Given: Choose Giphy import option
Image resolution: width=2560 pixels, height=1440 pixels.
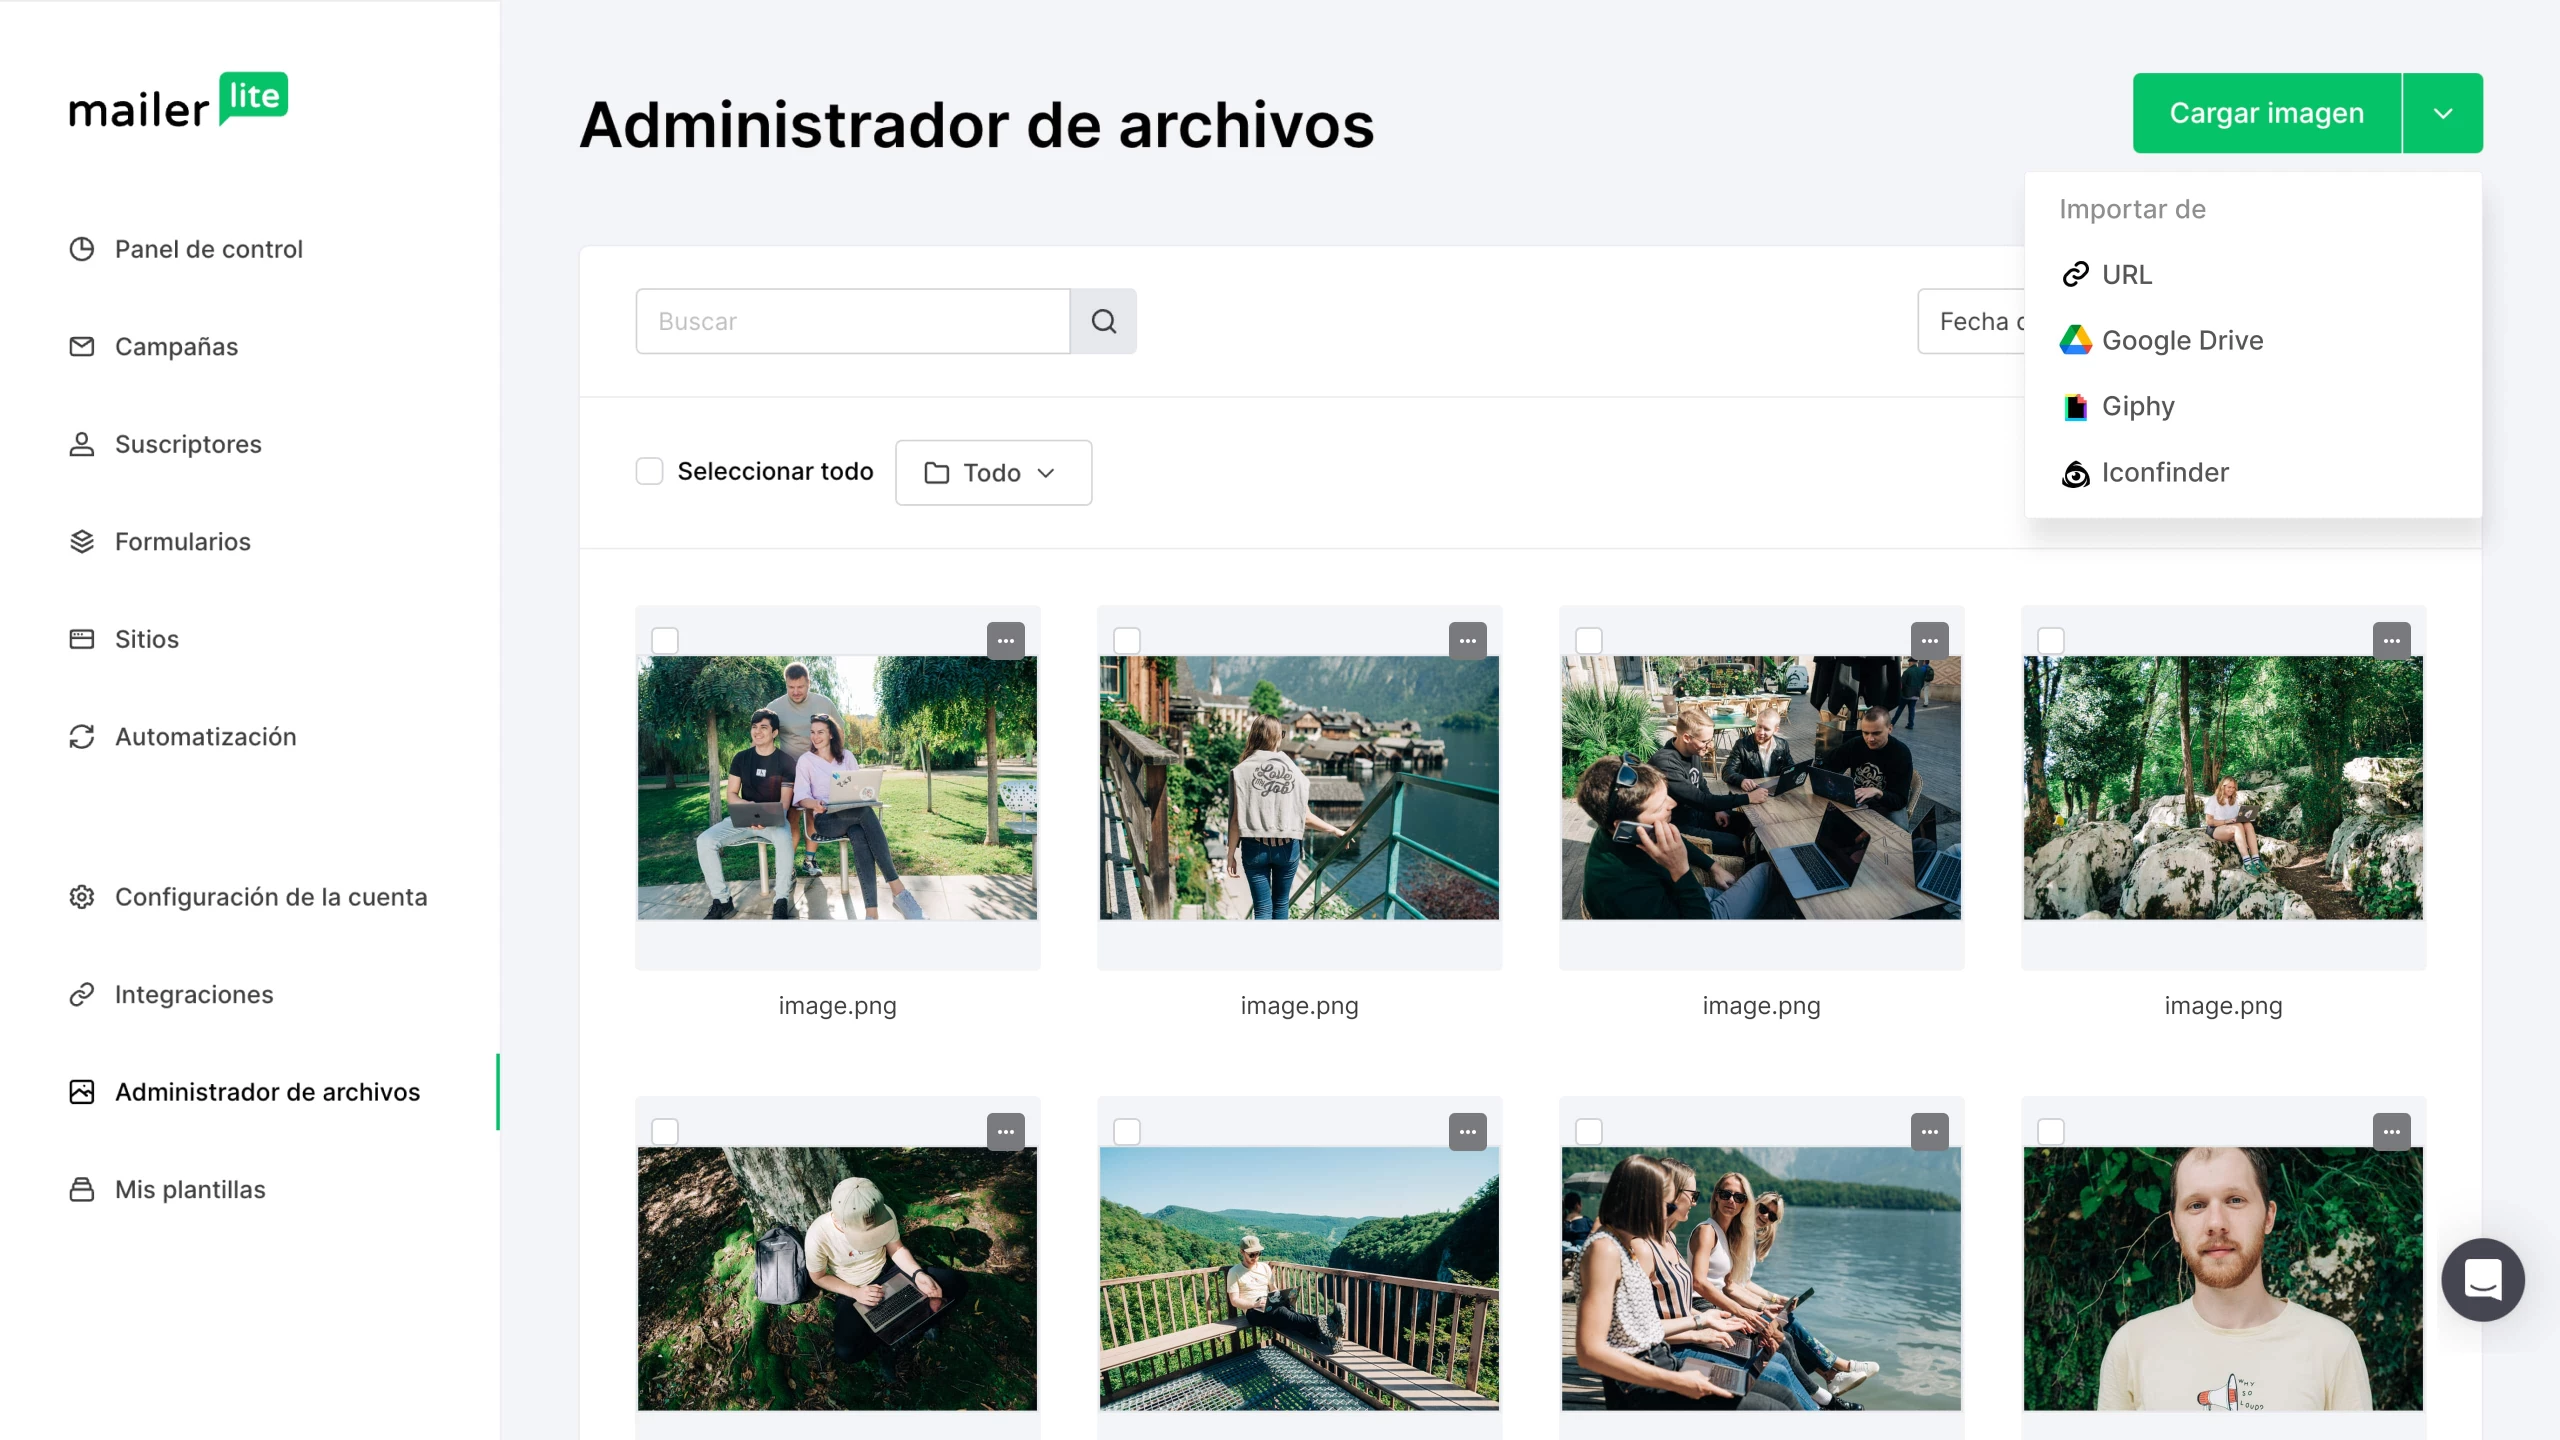Looking at the screenshot, I should (2138, 407).
